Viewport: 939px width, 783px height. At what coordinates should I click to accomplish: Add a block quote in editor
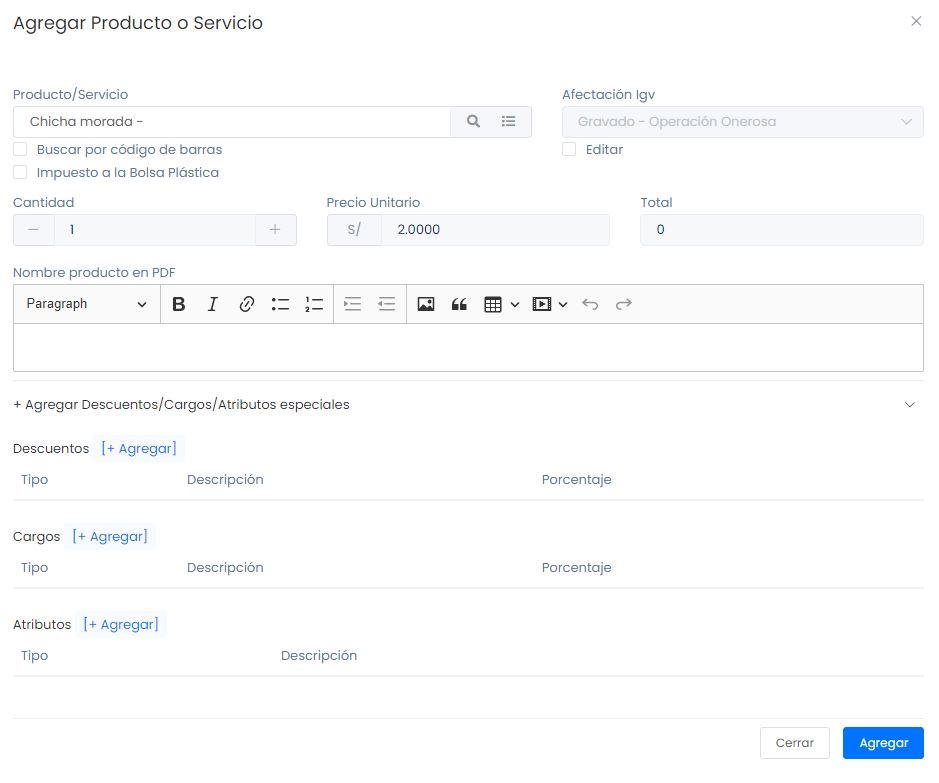[x=460, y=305]
